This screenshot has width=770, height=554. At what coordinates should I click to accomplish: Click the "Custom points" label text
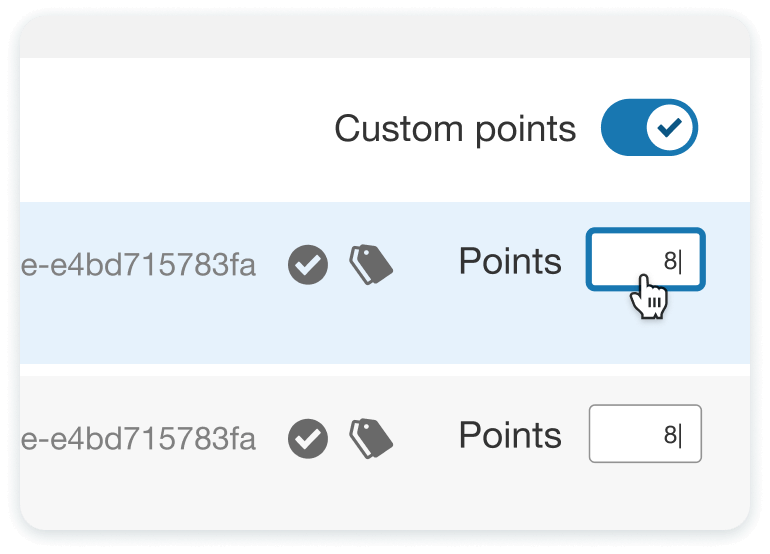455,129
